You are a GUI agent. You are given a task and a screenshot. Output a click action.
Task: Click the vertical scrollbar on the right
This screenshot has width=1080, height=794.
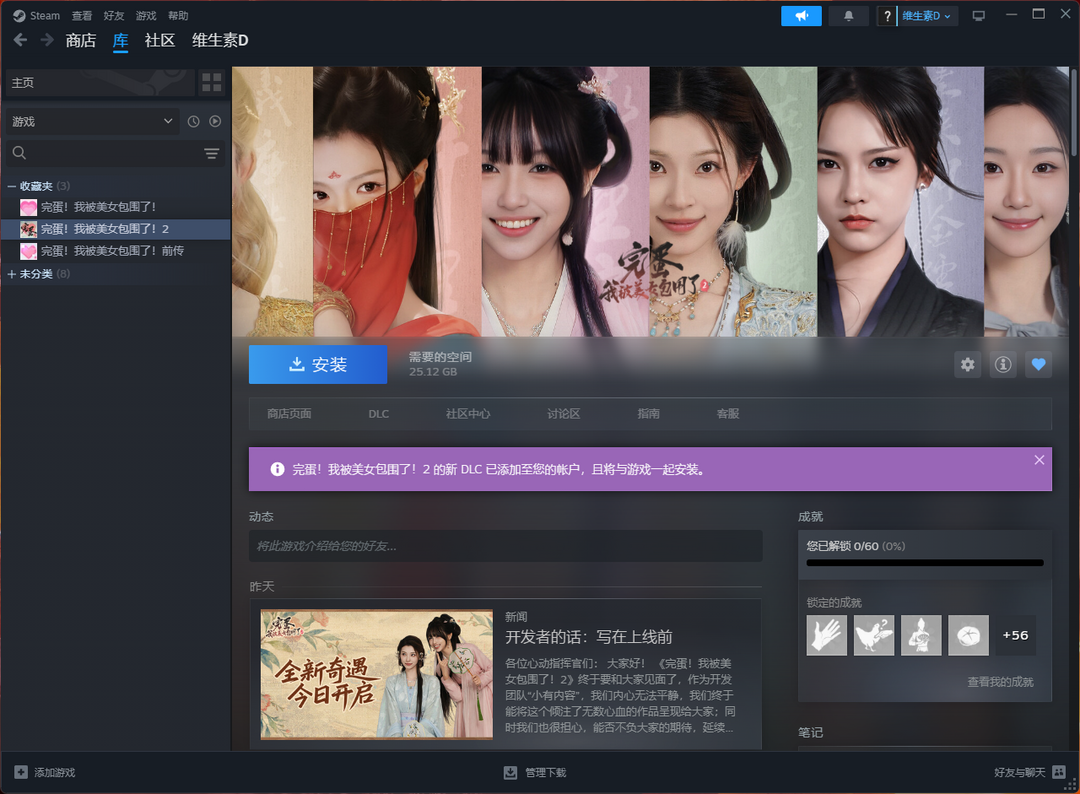click(x=1074, y=112)
